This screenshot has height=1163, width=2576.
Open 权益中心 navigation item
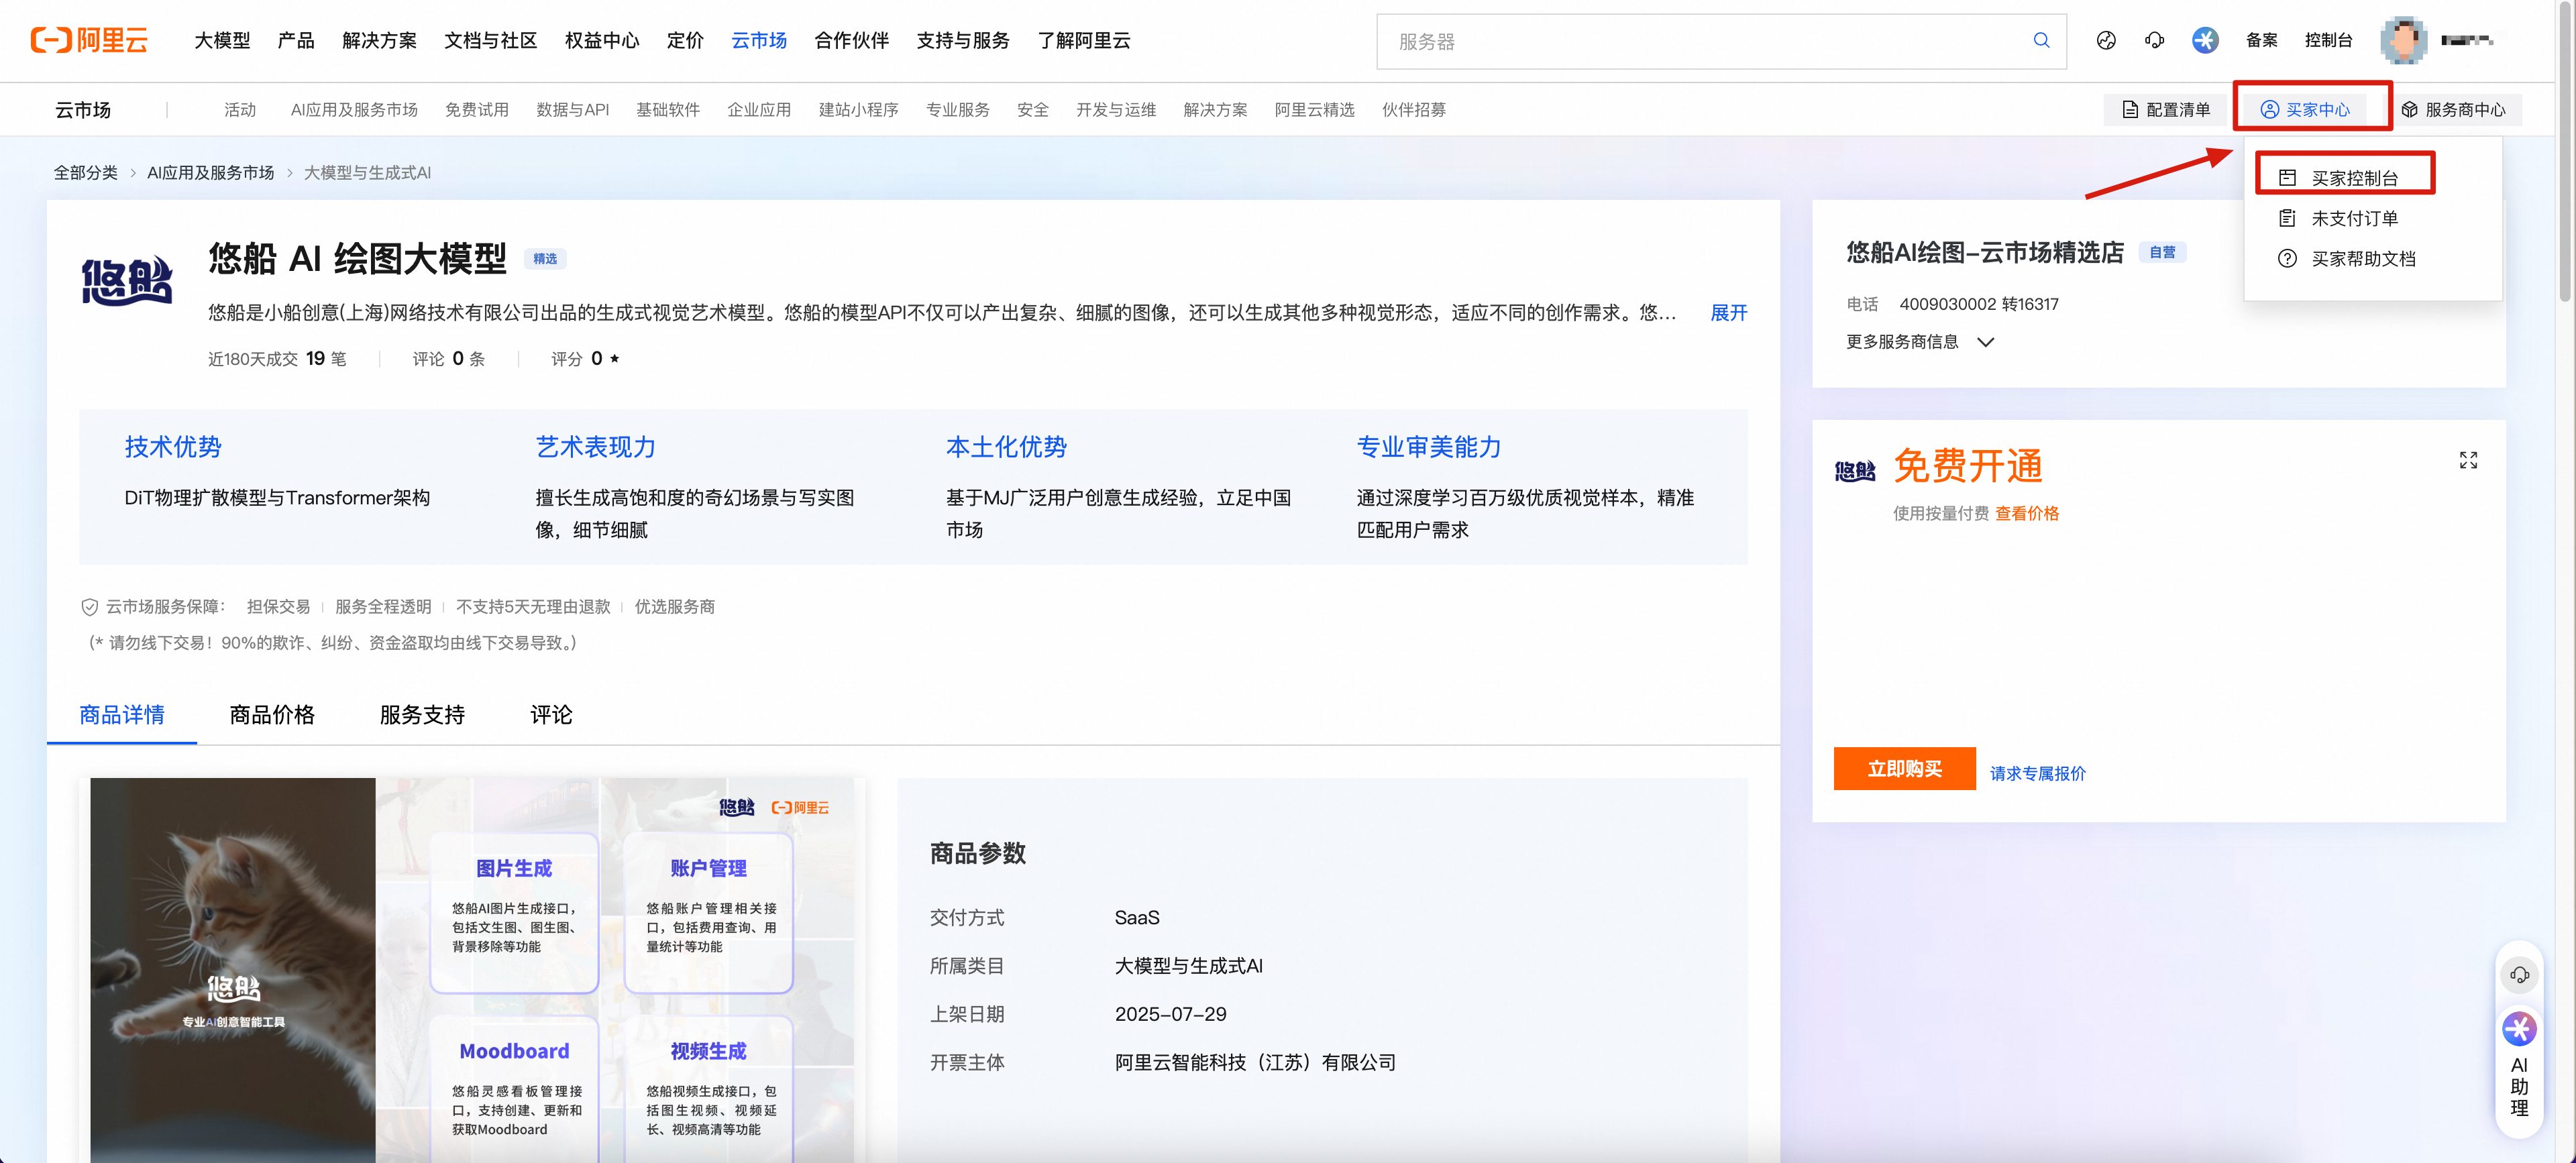point(602,40)
